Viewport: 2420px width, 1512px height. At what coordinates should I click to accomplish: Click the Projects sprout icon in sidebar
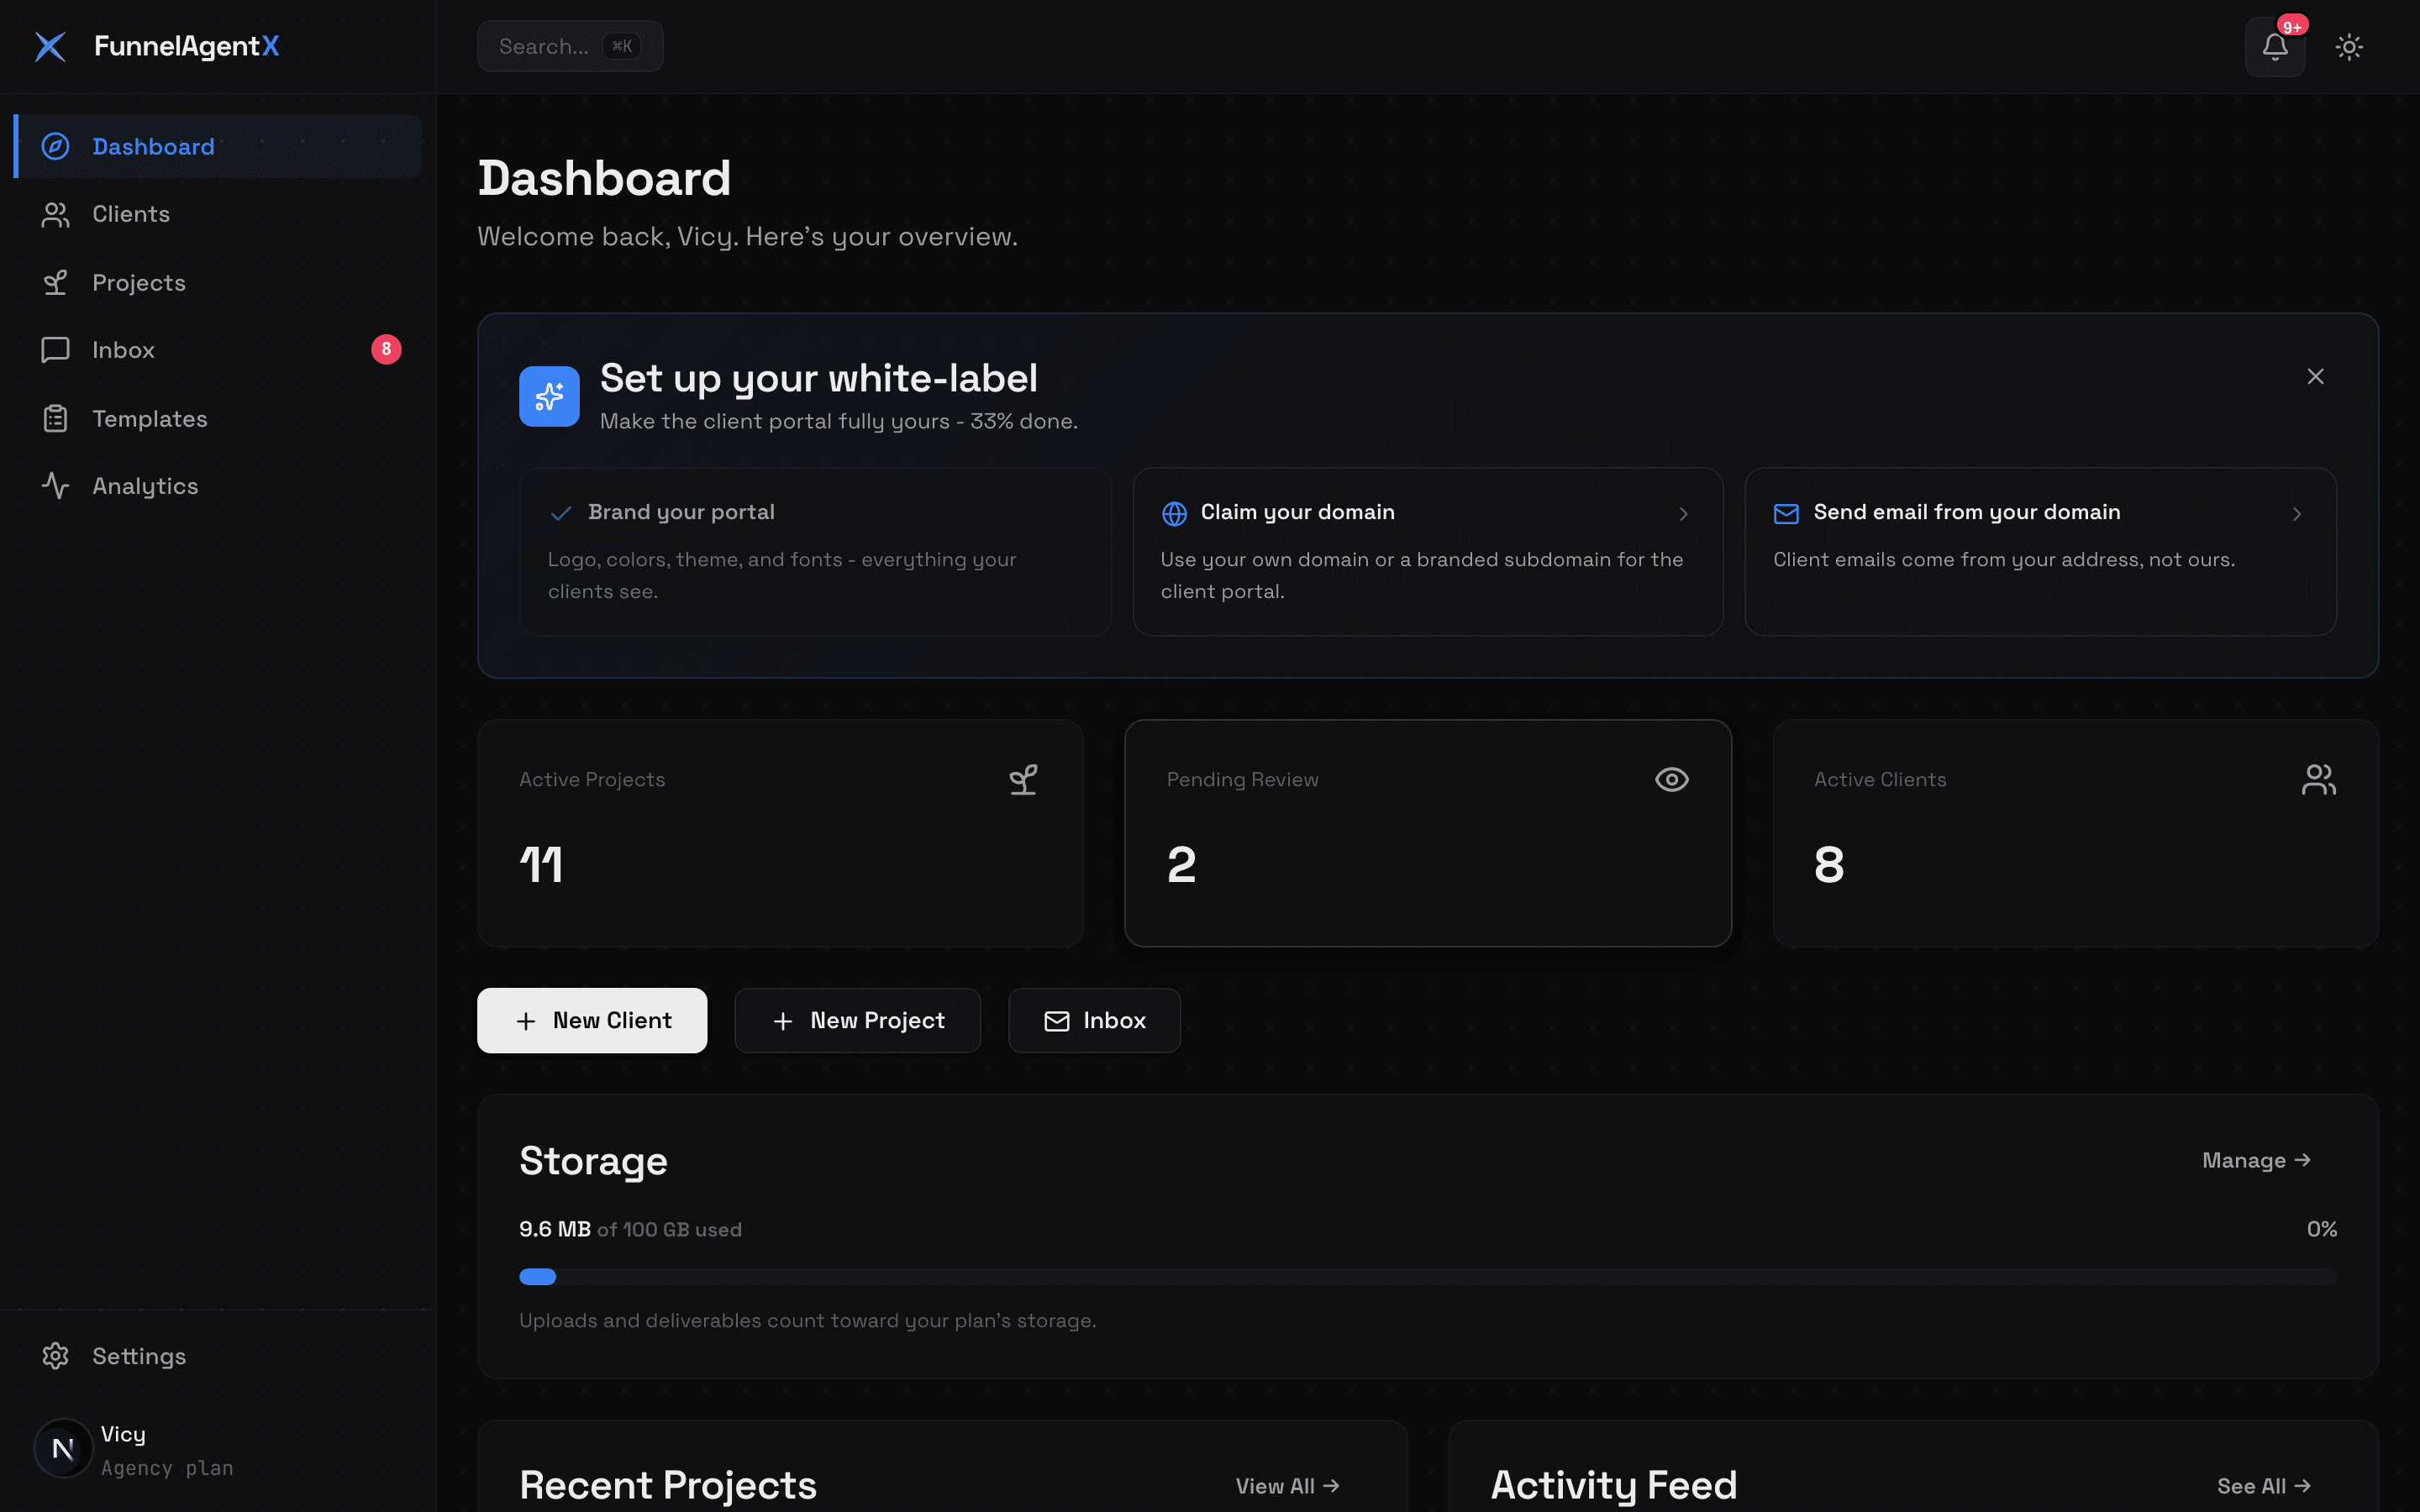pos(55,283)
